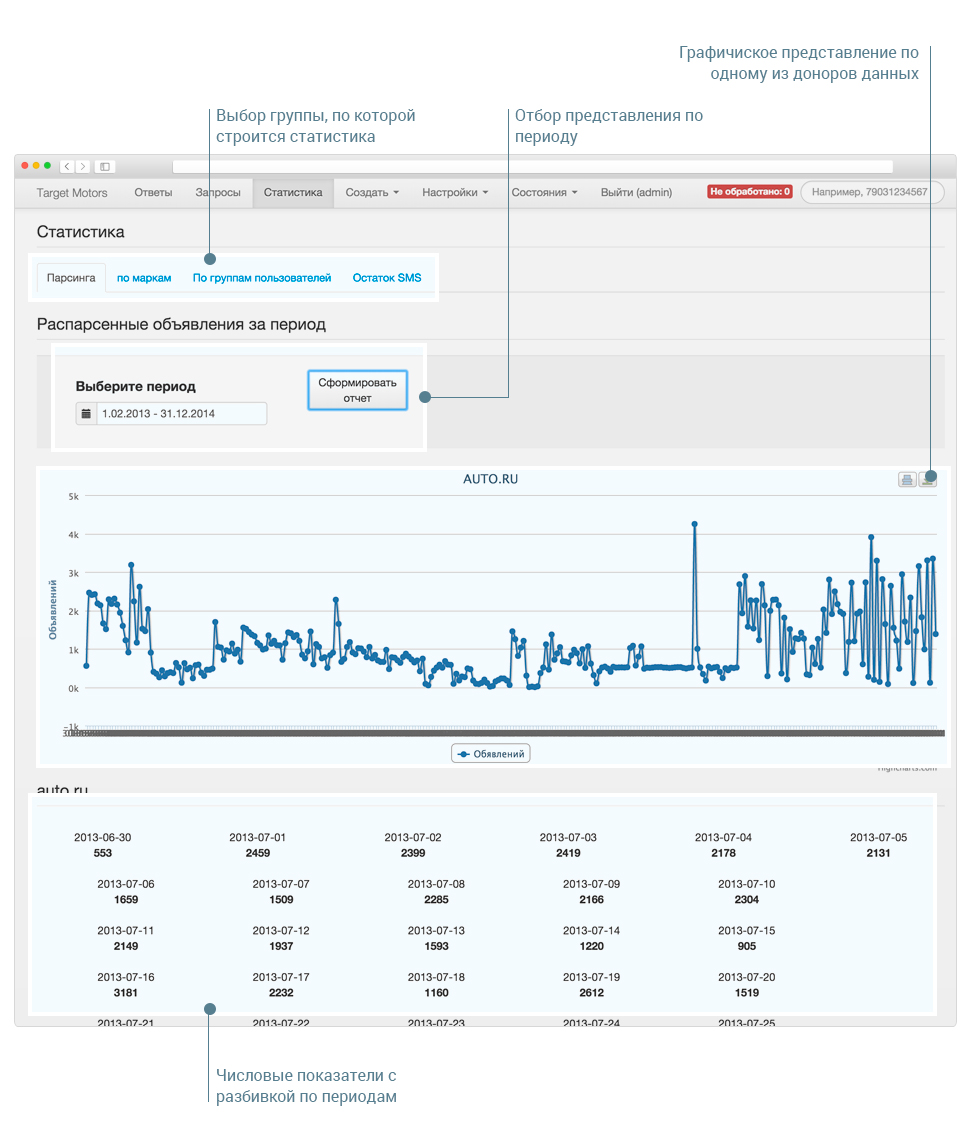Click the 2013-07-14 date entry
970x1136 pixels.
(591, 930)
